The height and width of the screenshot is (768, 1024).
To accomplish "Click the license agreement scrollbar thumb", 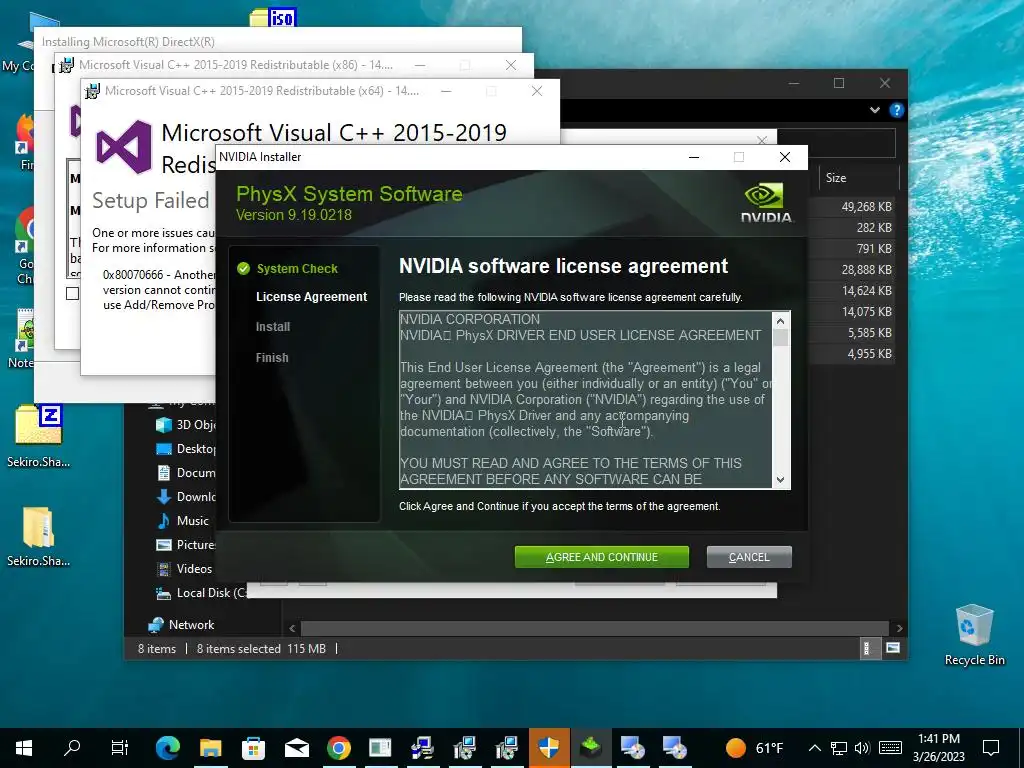I will 780,338.
